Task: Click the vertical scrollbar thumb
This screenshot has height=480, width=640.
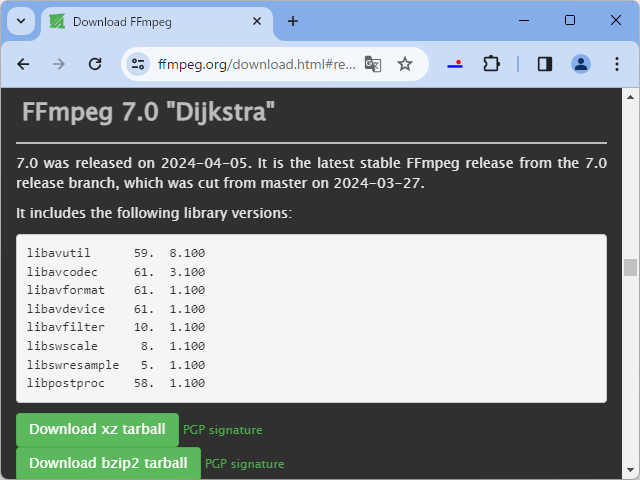Action: pyautogui.click(x=630, y=268)
